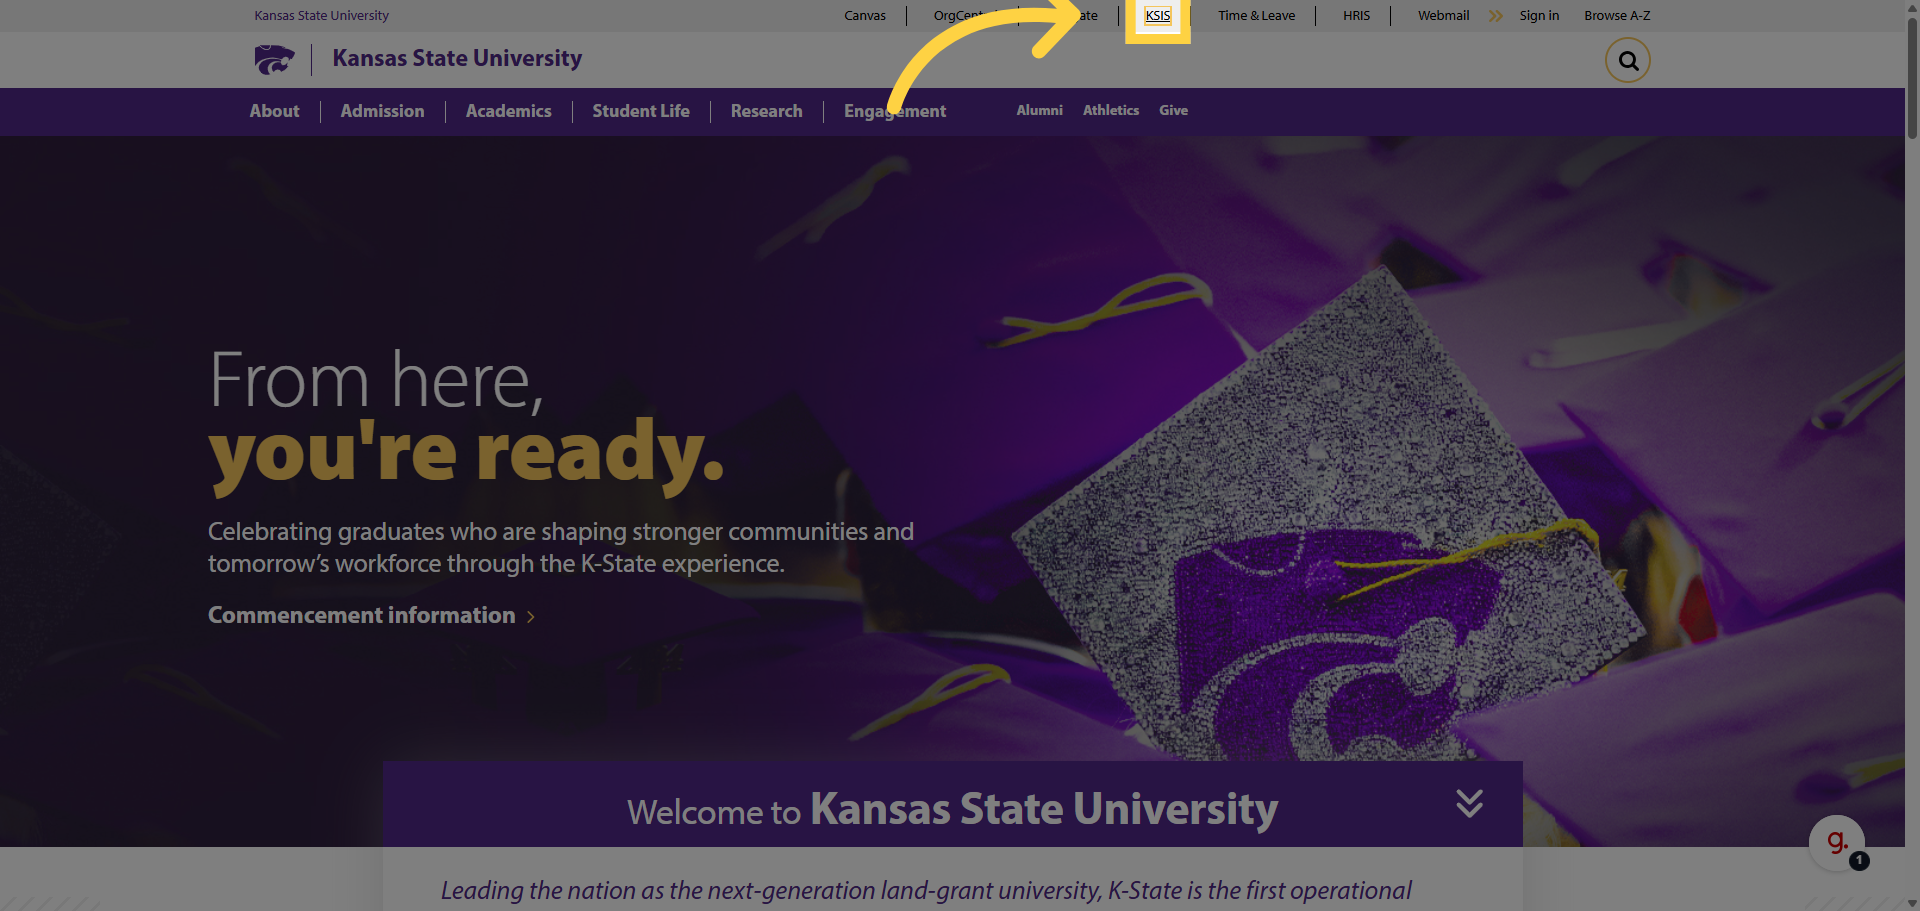Visit the Athletics link
Screen dimensions: 1920x911
tap(1111, 110)
